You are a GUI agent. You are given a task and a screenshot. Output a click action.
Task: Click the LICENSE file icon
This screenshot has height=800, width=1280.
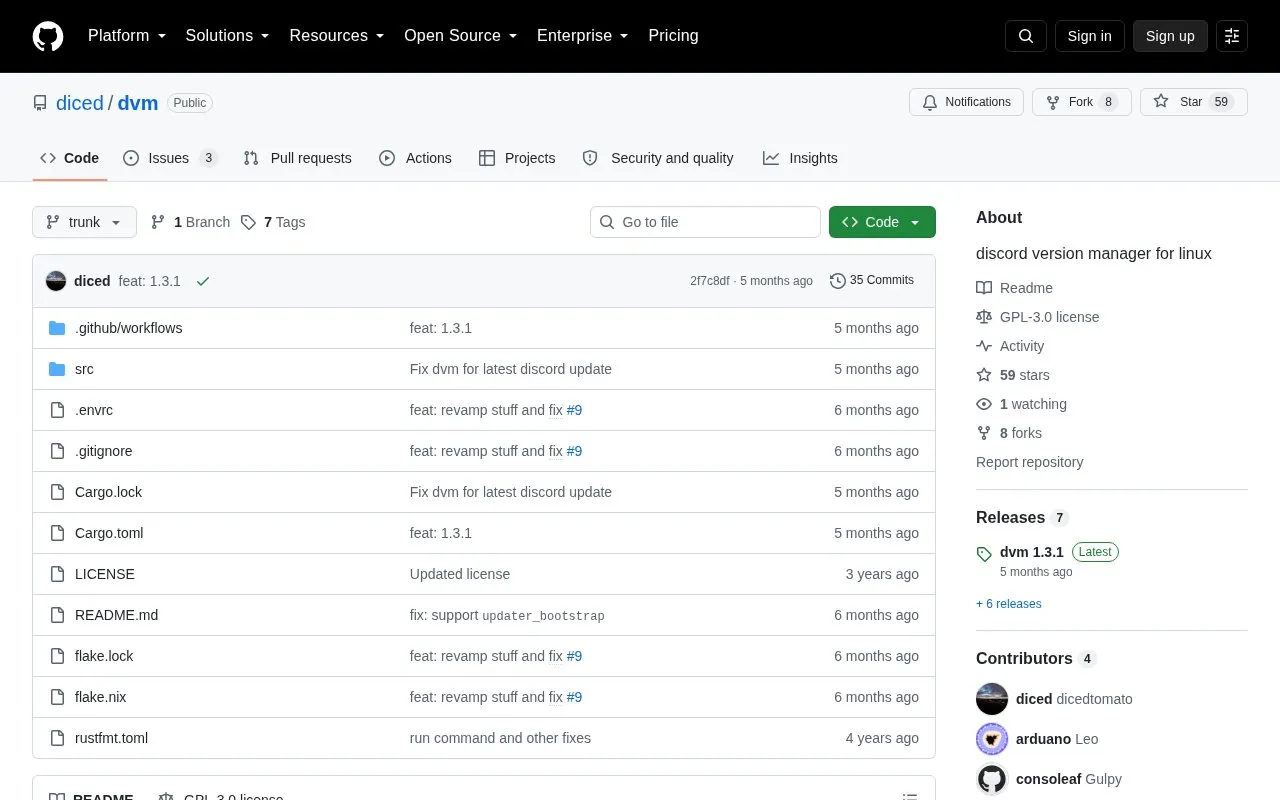(x=57, y=574)
